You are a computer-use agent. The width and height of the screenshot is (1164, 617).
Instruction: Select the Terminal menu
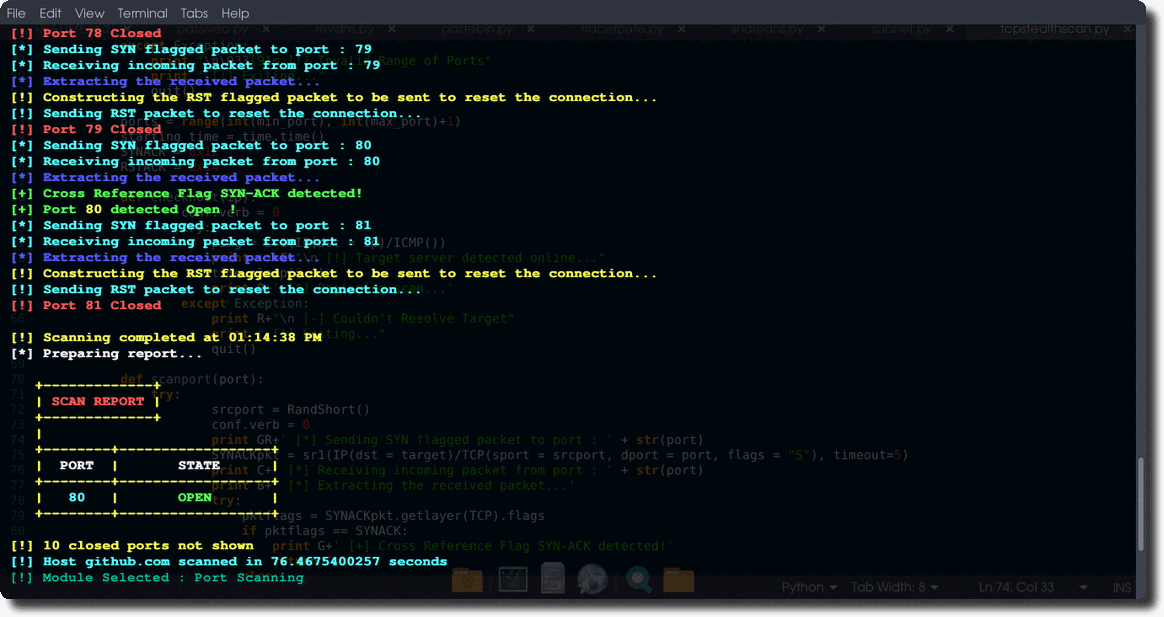tap(142, 13)
